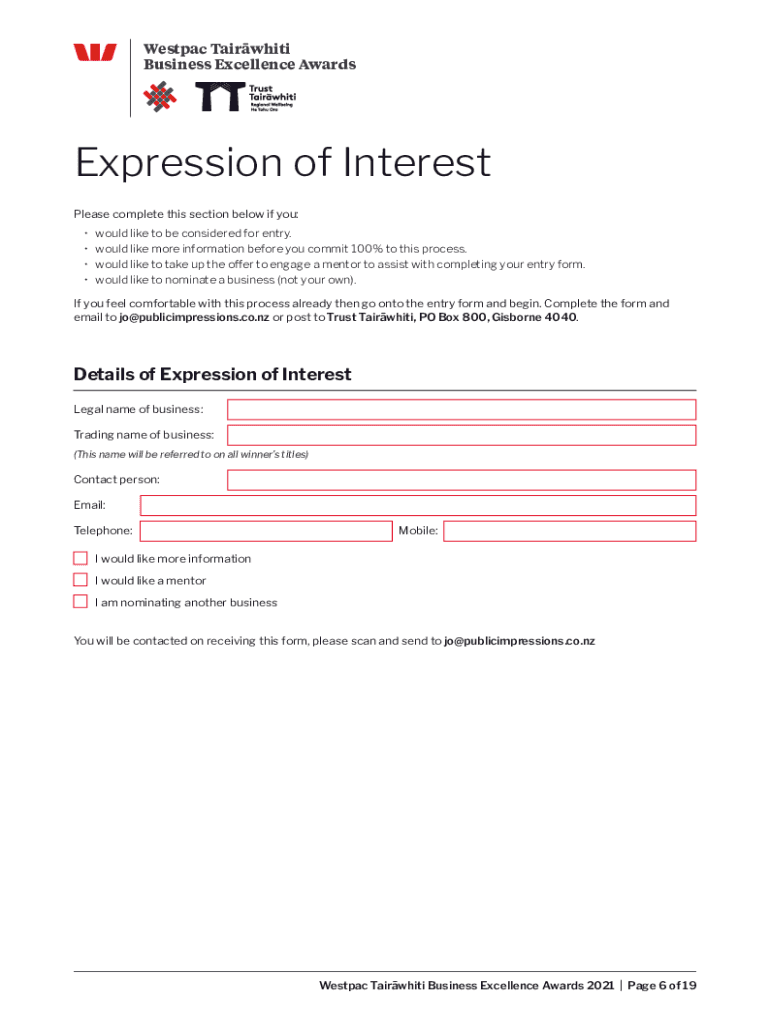Click the email address after 'scan and send to'

click(x=519, y=641)
